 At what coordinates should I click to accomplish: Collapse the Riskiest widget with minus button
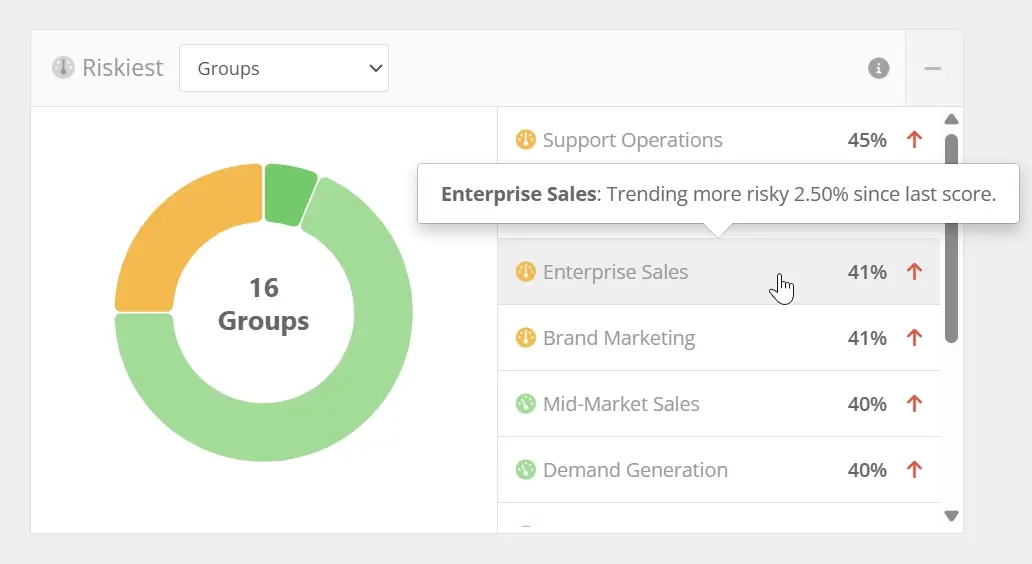tap(933, 68)
